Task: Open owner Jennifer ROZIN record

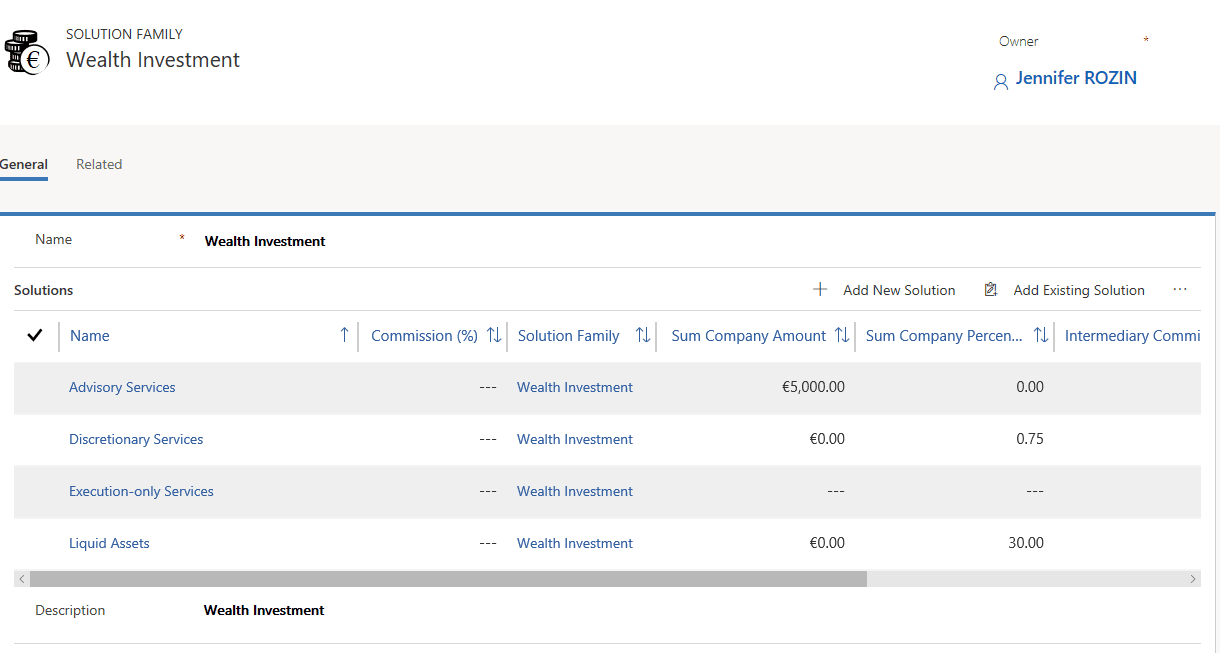Action: pos(1076,78)
